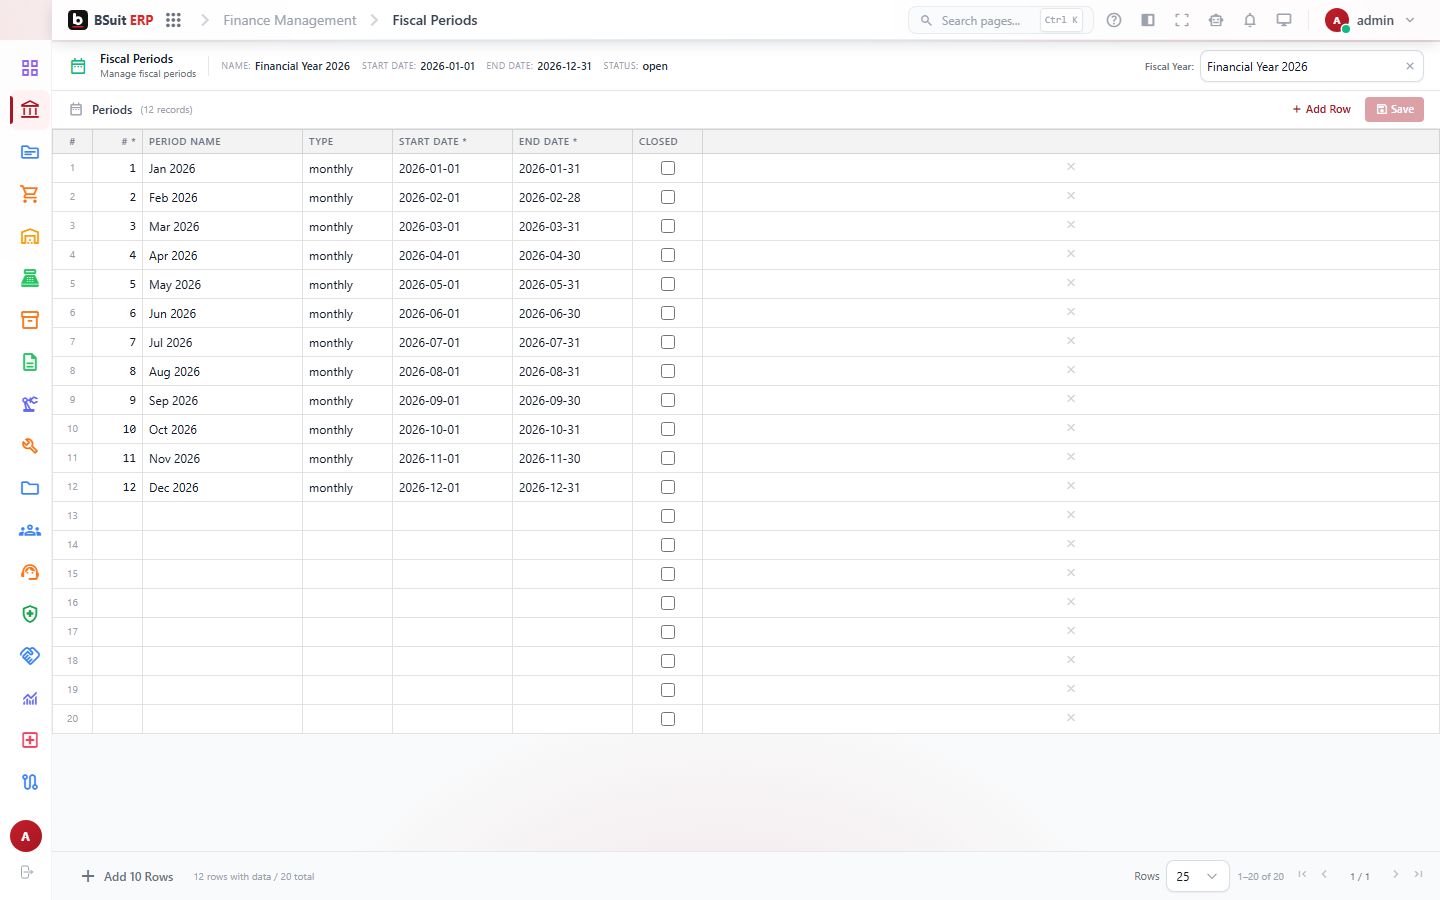Click end date 2026-07-31
Screen dimensions: 1440x900
(572, 342)
